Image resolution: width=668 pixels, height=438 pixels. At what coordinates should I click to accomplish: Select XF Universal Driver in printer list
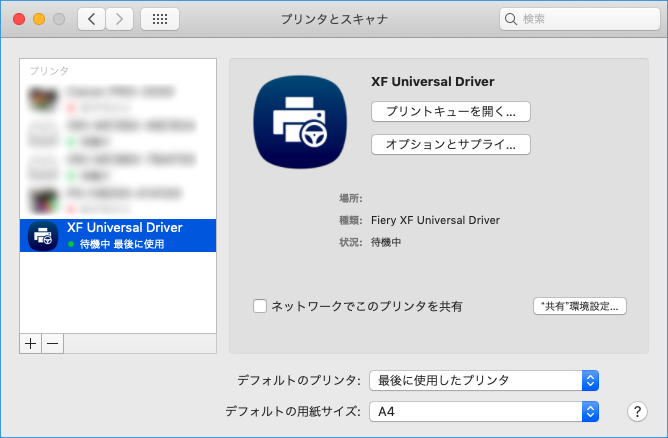pyautogui.click(x=118, y=236)
